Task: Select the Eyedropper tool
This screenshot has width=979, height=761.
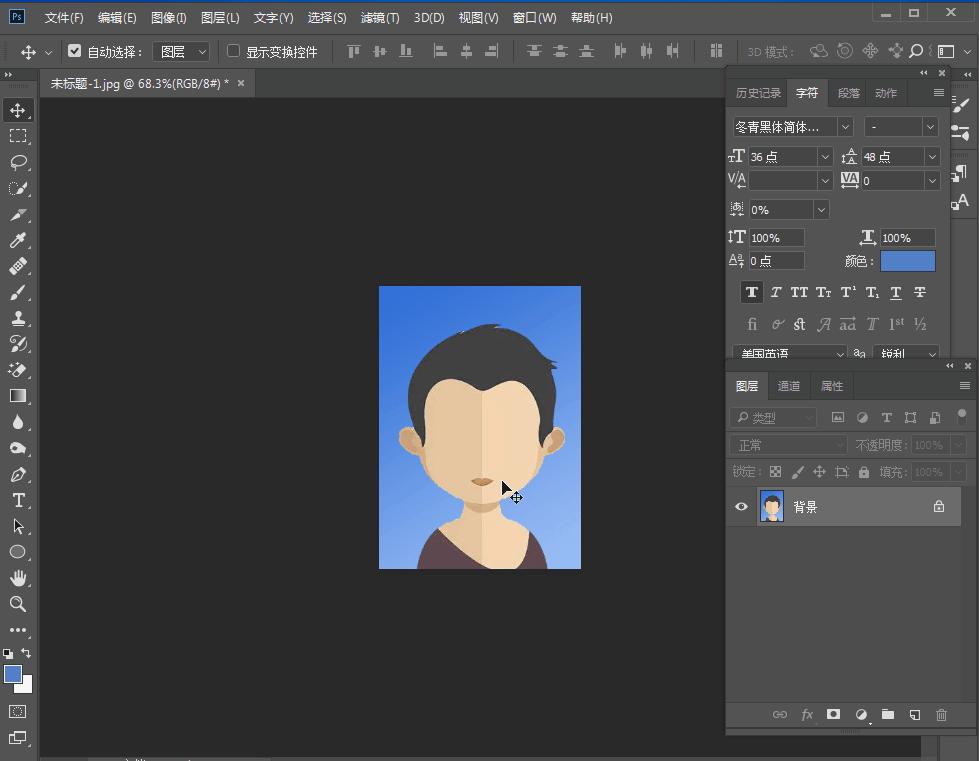Action: point(18,240)
